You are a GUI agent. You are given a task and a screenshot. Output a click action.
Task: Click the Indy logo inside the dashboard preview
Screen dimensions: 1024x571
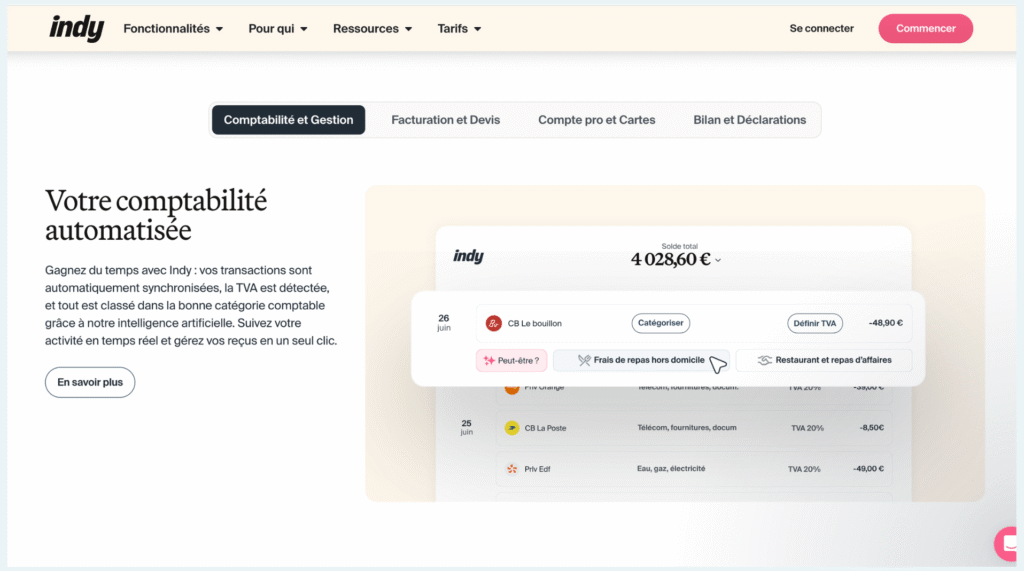click(x=468, y=256)
